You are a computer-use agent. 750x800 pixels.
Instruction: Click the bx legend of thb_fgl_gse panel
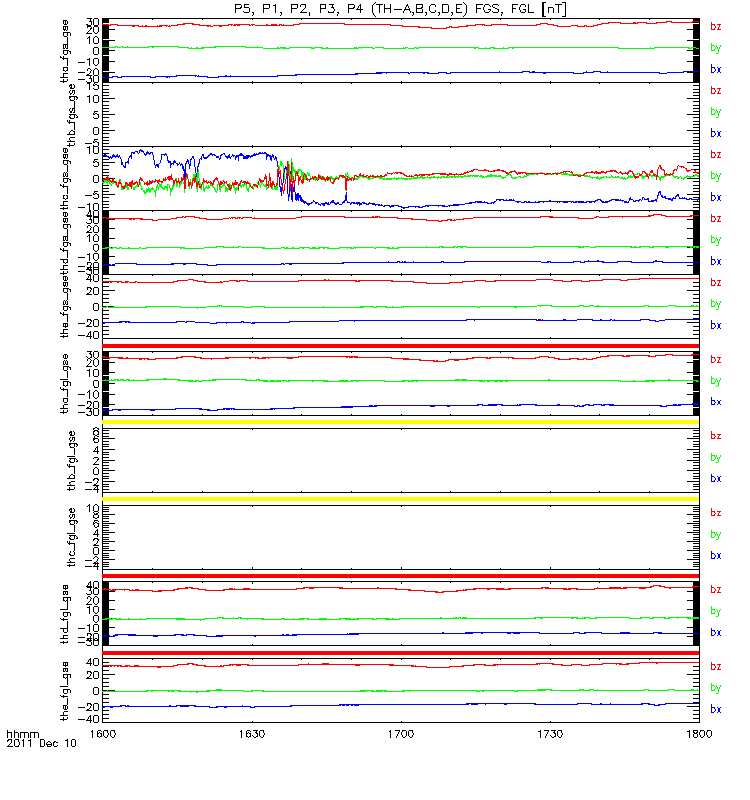(715, 479)
